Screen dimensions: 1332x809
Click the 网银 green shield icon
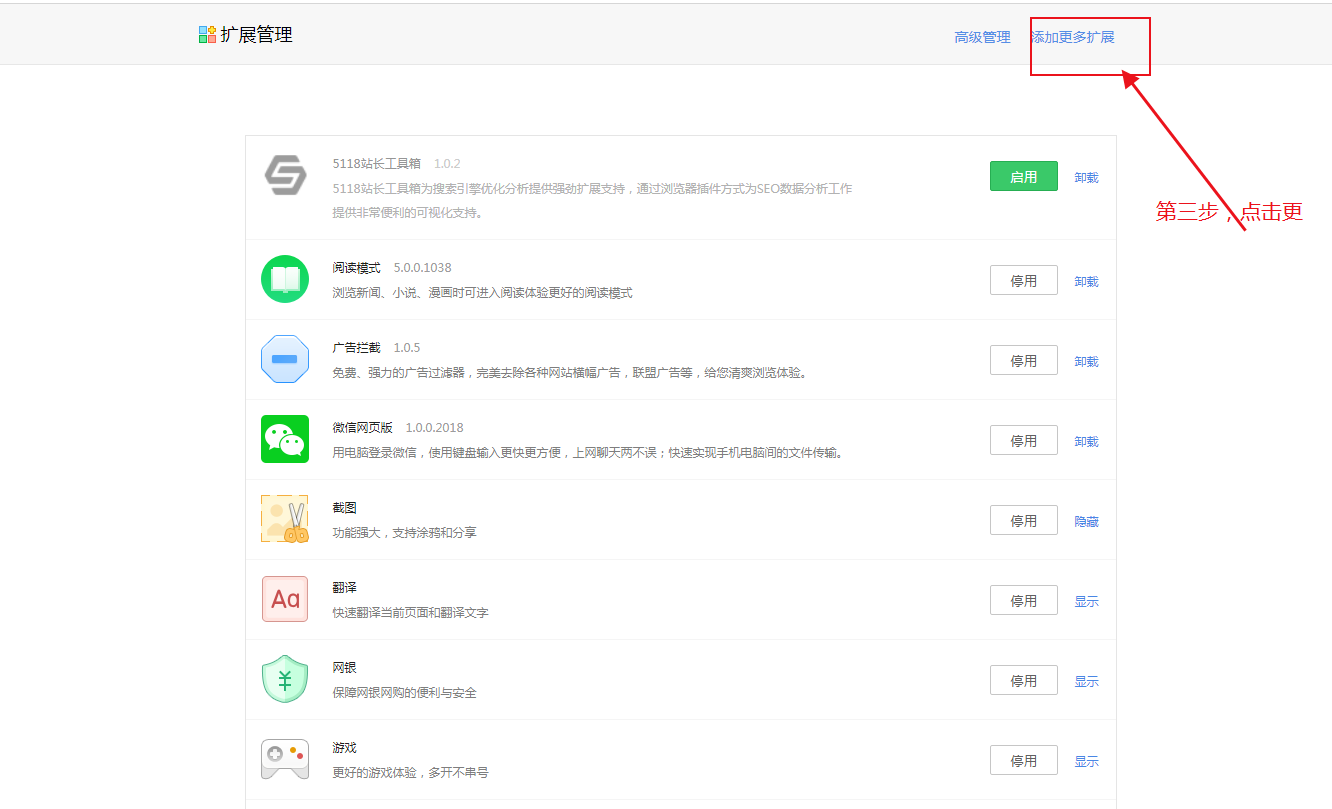click(x=285, y=679)
